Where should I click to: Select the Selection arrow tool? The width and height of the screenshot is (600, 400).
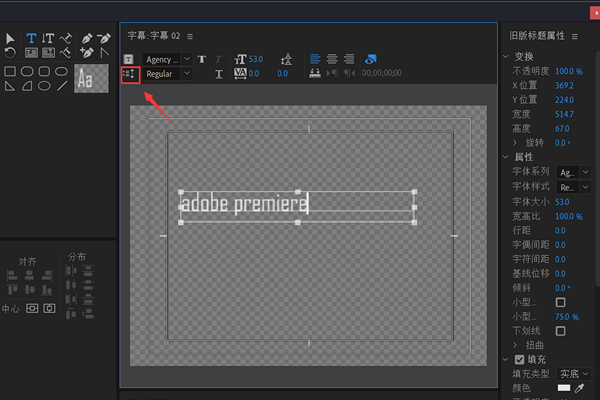click(10, 38)
